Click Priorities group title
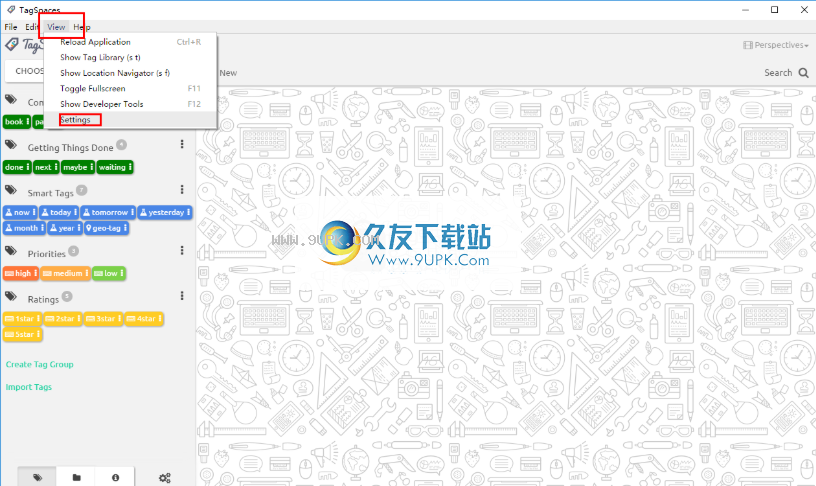 click(x=46, y=254)
